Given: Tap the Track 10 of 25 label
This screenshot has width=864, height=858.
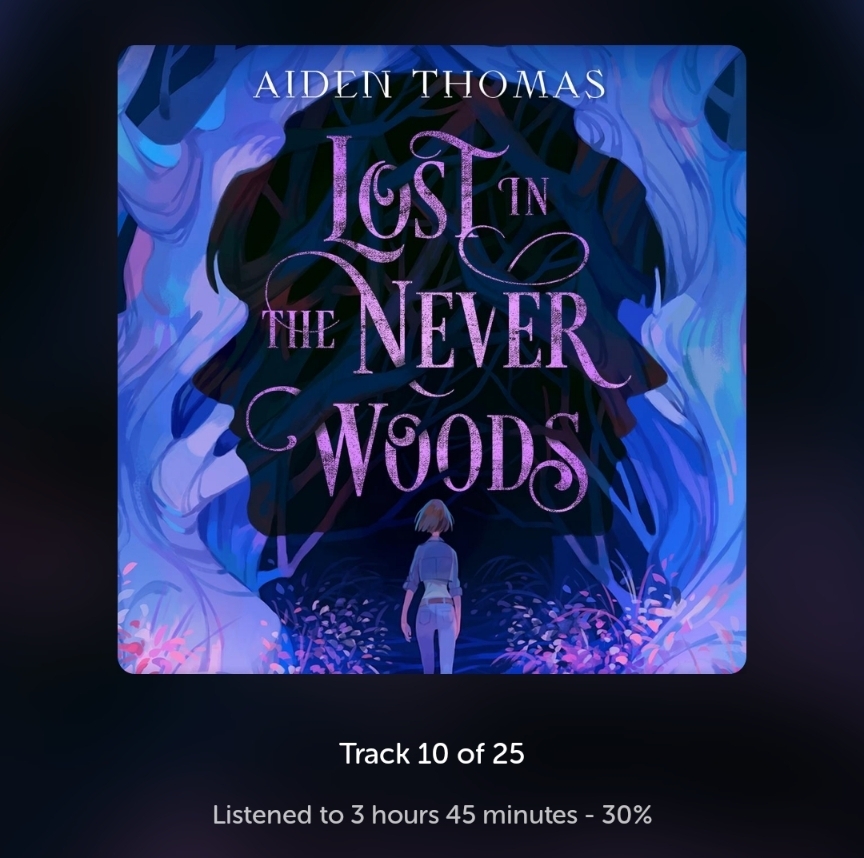Looking at the screenshot, I should pos(432,753).
